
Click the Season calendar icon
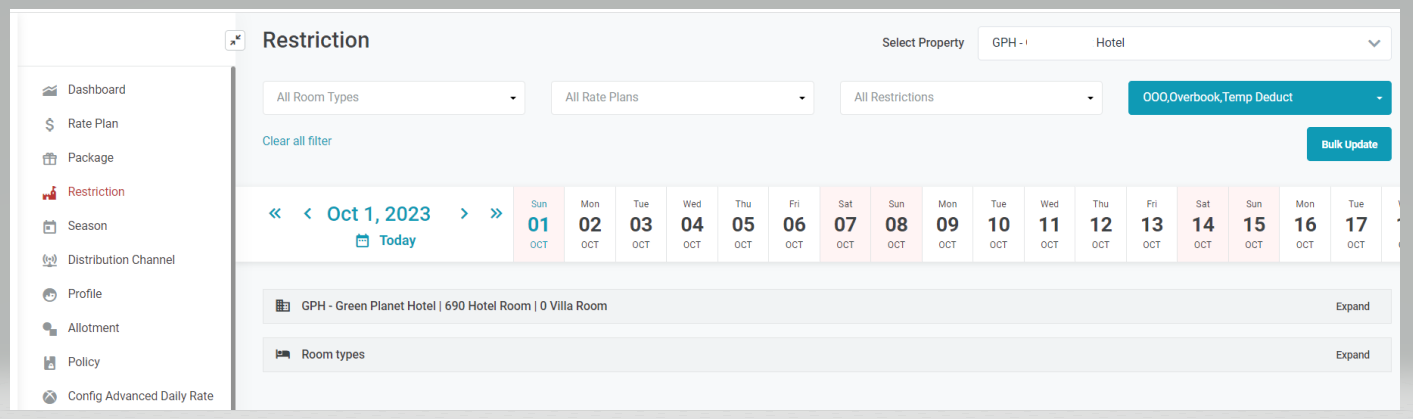(49, 226)
